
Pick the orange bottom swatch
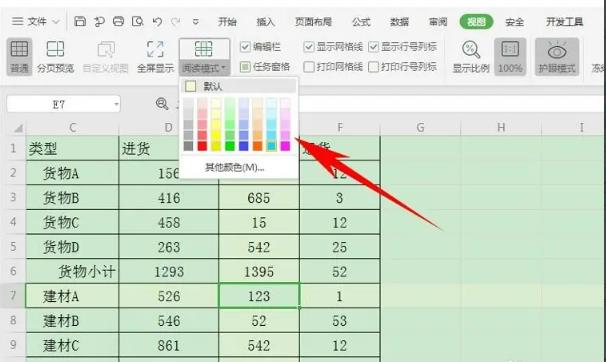click(x=257, y=146)
